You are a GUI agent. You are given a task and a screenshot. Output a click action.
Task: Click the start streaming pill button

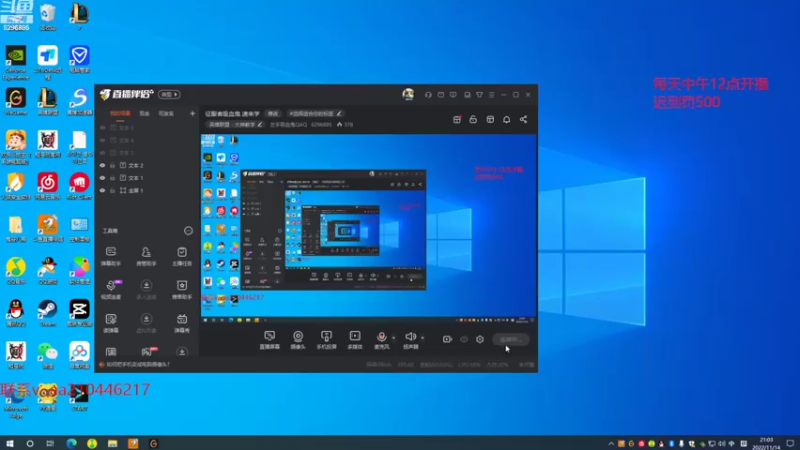tap(511, 339)
